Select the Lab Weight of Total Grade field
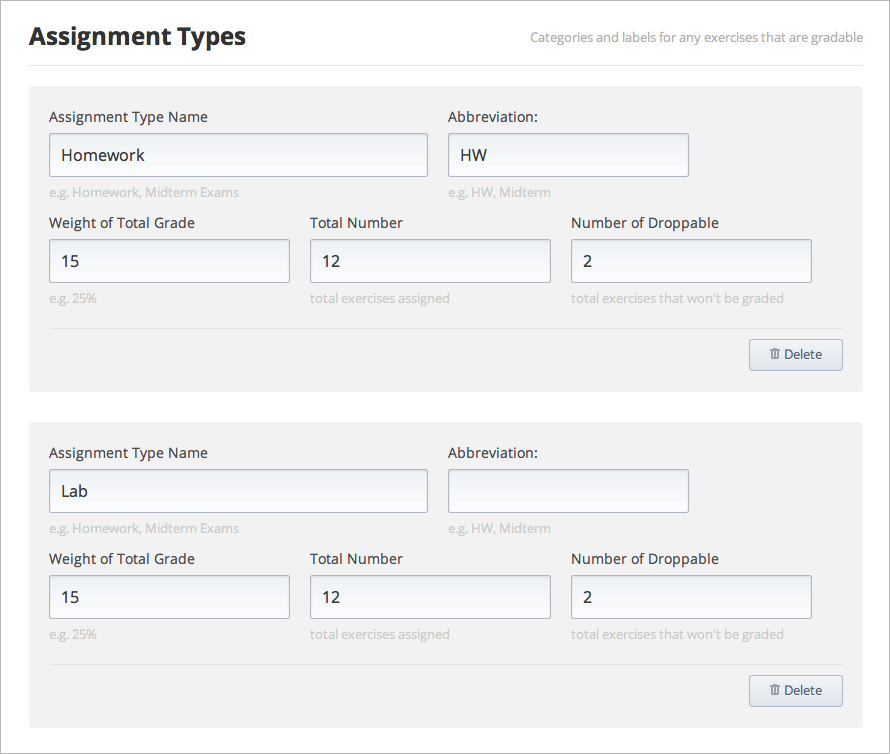Image resolution: width=890 pixels, height=754 pixels. pos(169,597)
